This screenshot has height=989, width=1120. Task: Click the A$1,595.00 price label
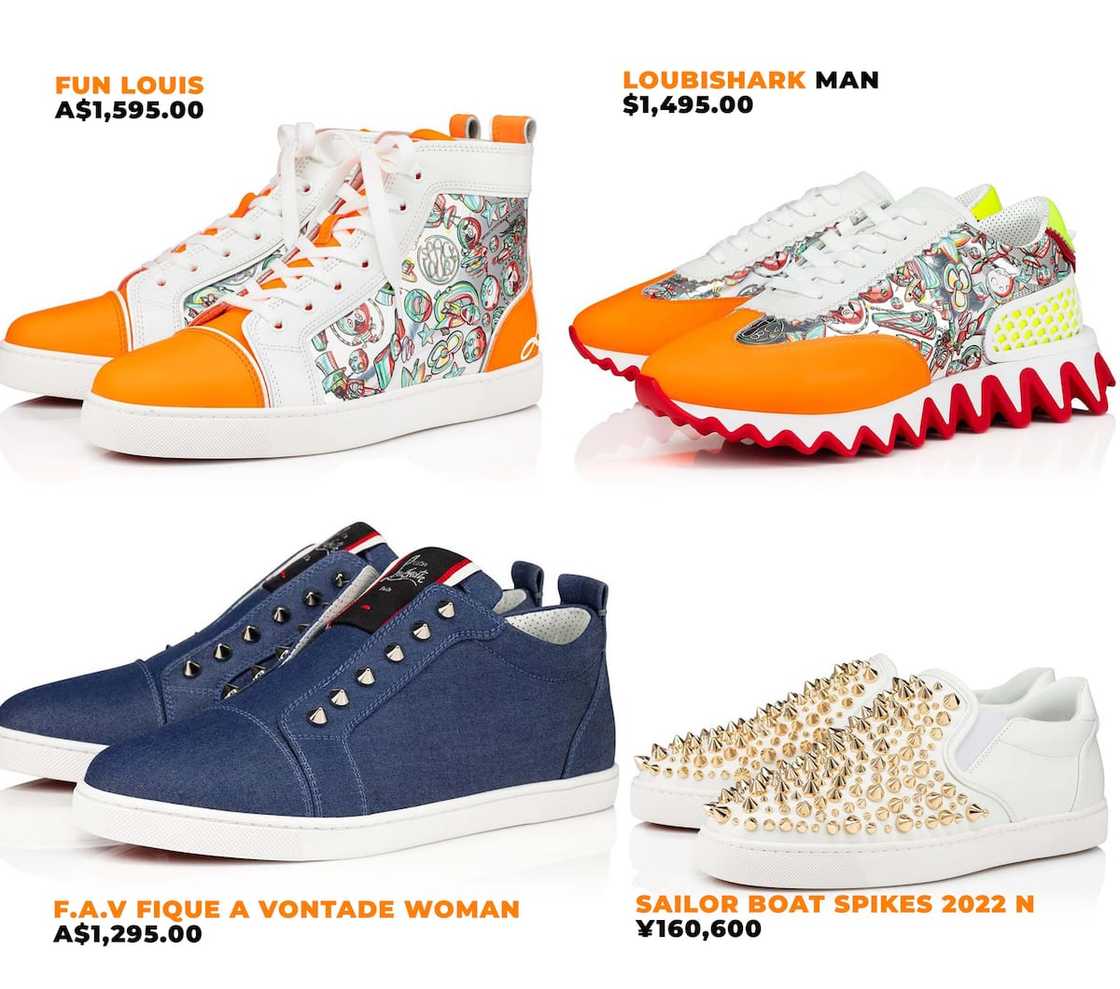click(x=129, y=110)
